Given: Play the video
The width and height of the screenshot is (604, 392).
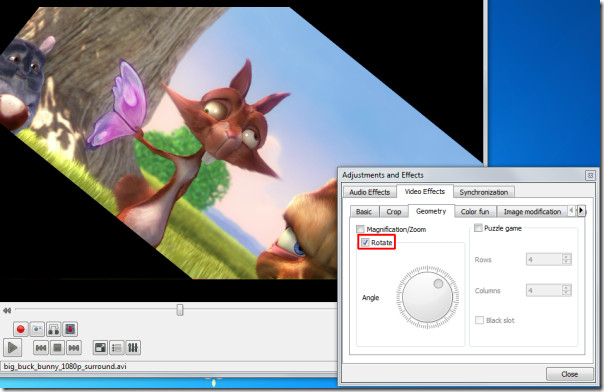Looking at the screenshot, I should coord(12,348).
